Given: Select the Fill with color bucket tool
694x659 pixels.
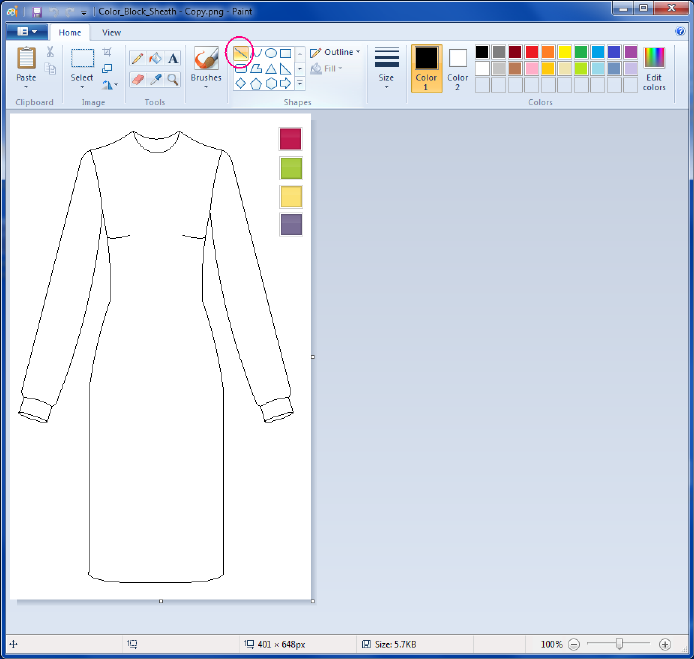Looking at the screenshot, I should coord(155,58).
